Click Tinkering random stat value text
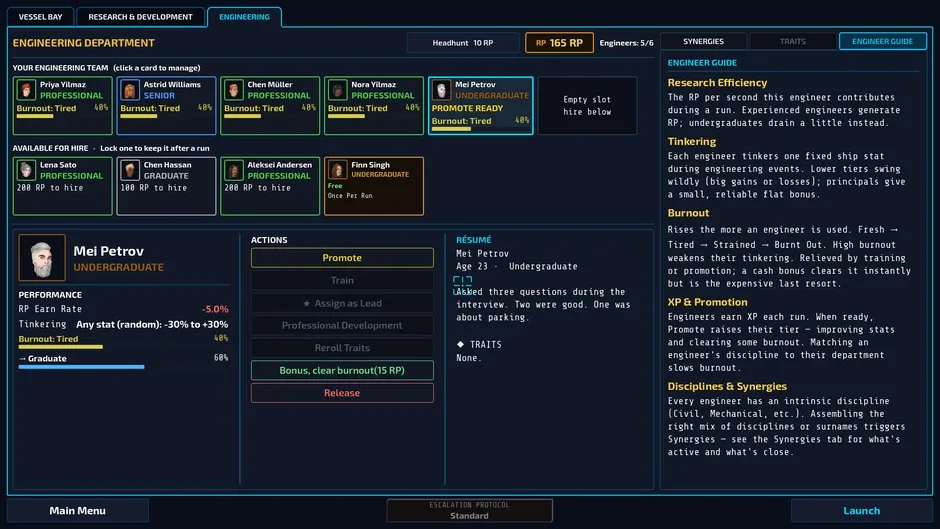Screen dimensions: 940x529 click(x=152, y=324)
